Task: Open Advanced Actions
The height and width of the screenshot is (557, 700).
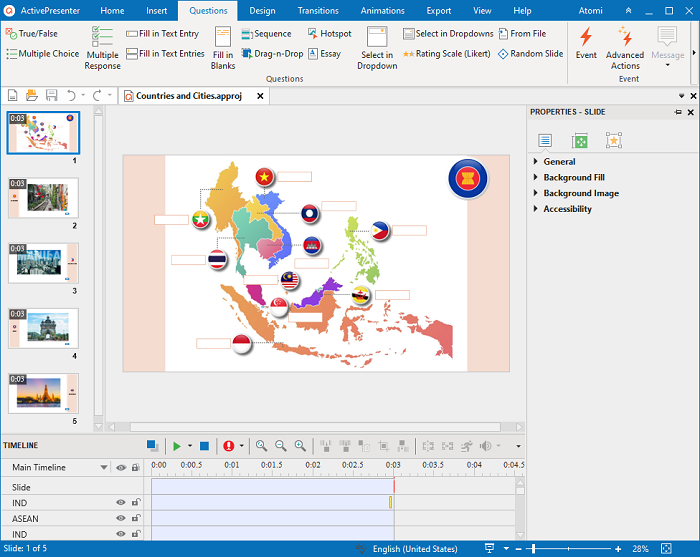Action: click(625, 48)
